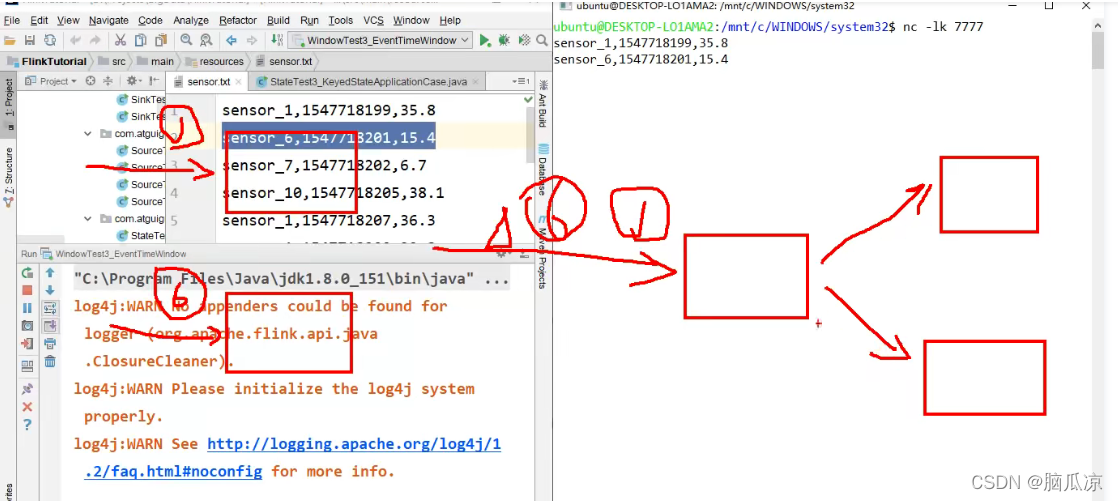Click the Restore Layout icon in Run panel

pyautogui.click(x=27, y=366)
